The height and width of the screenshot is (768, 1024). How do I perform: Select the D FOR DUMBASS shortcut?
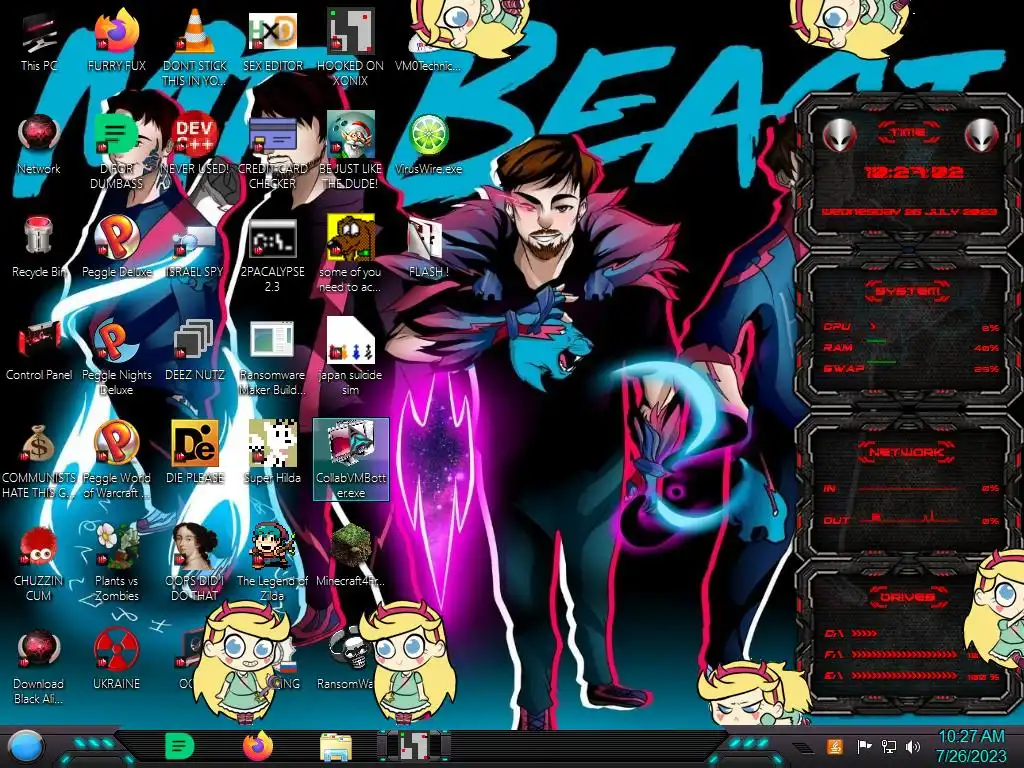click(x=116, y=150)
